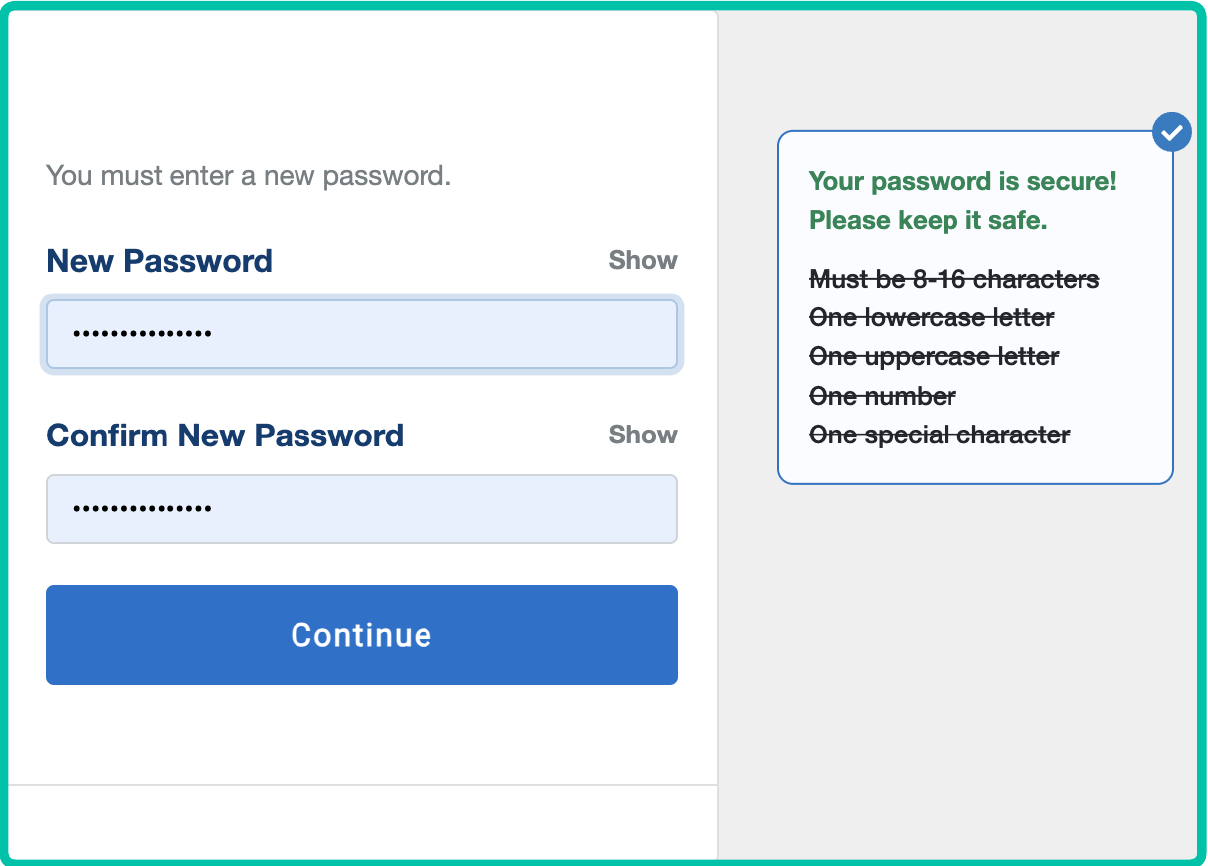The image size is (1208, 866).
Task: Click the masked dots in New Password field
Action: (x=142, y=334)
